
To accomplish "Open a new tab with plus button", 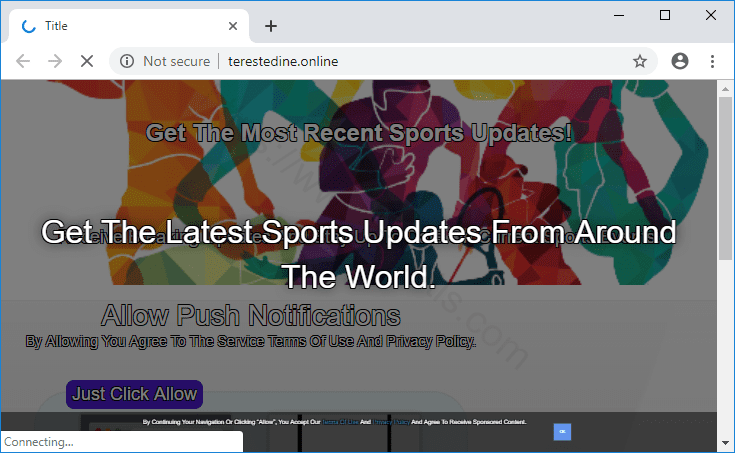I will tap(270, 26).
